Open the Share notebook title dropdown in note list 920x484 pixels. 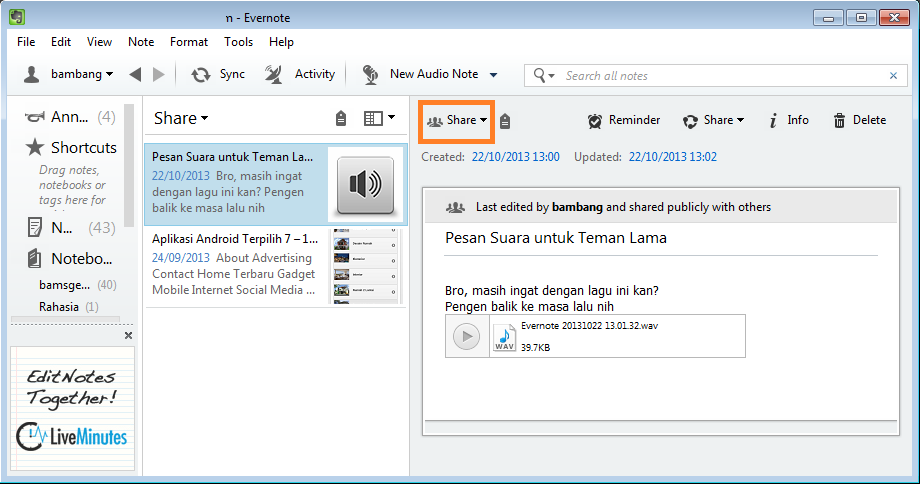pyautogui.click(x=181, y=118)
